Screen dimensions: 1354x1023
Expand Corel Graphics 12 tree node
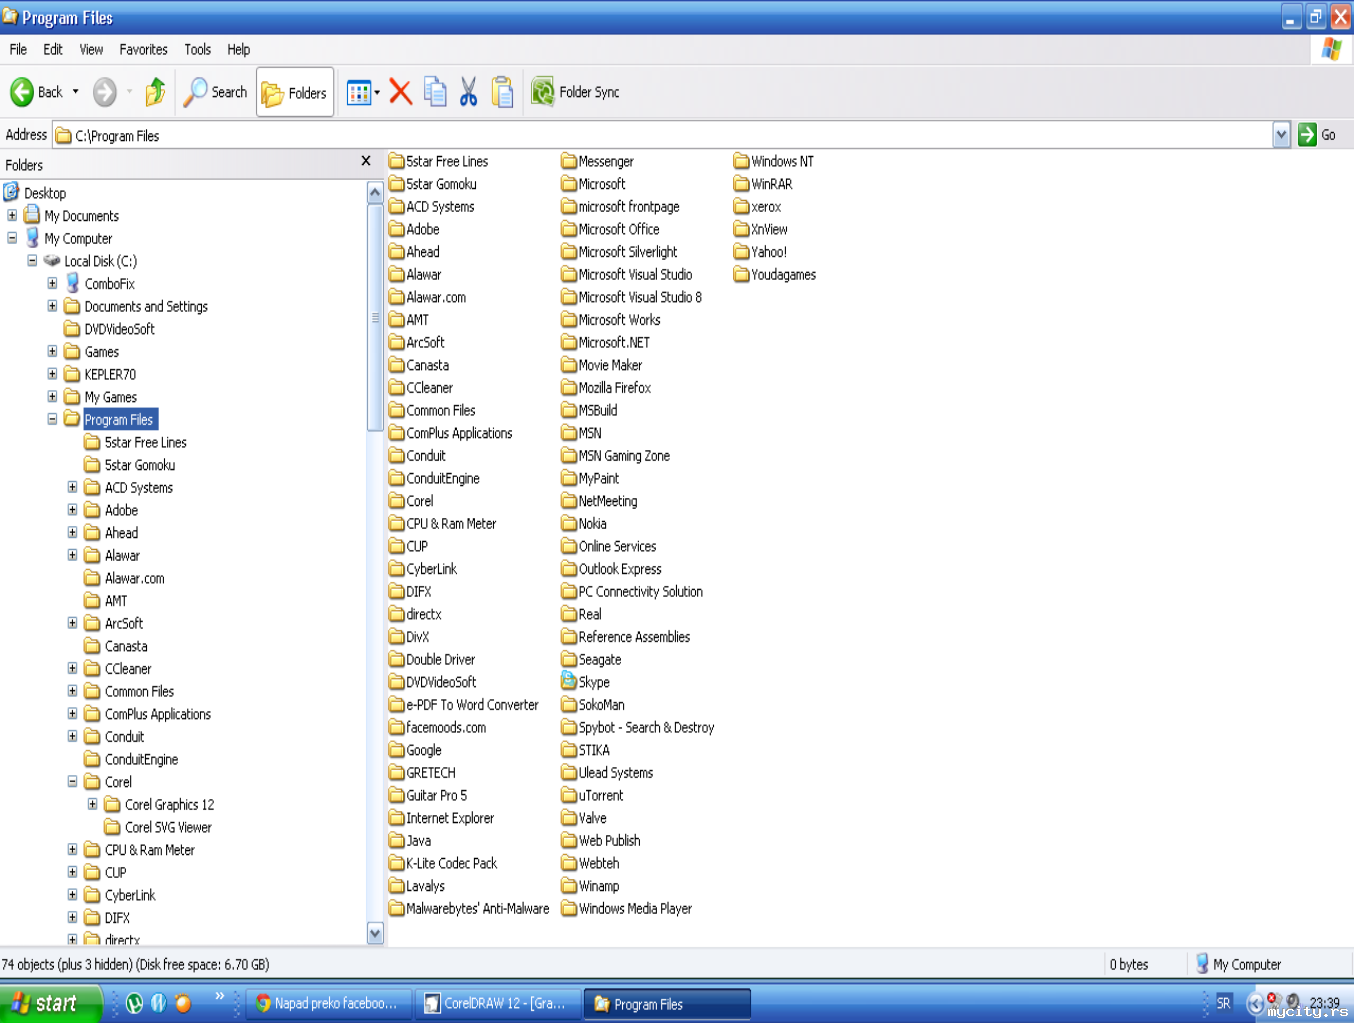tap(92, 804)
